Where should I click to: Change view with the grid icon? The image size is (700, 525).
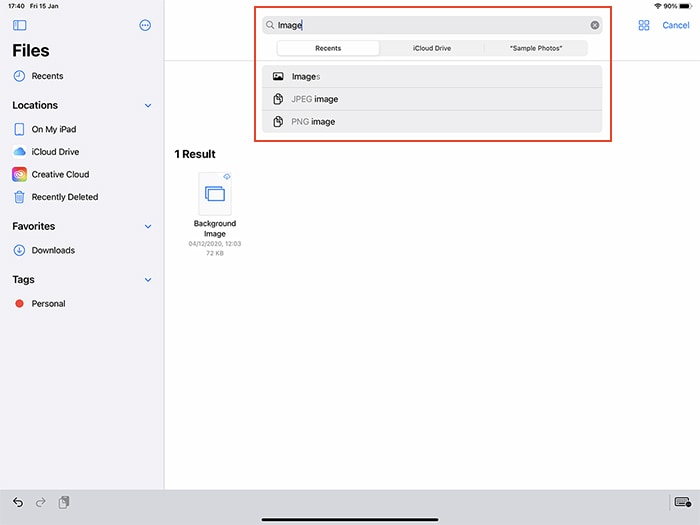tap(644, 25)
